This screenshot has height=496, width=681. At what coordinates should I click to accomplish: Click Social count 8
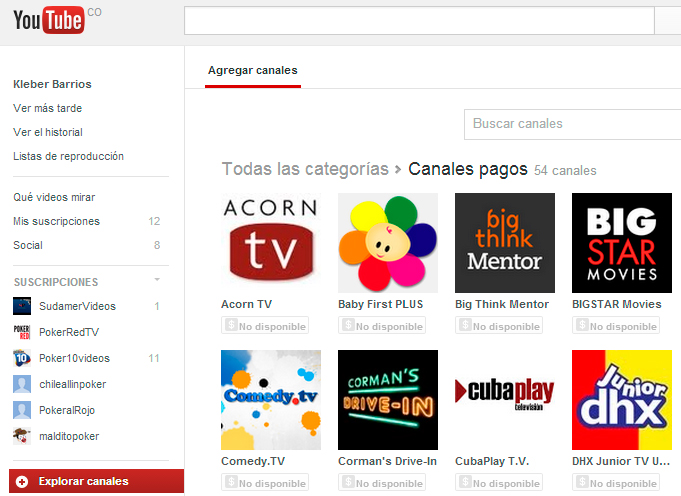click(x=157, y=245)
